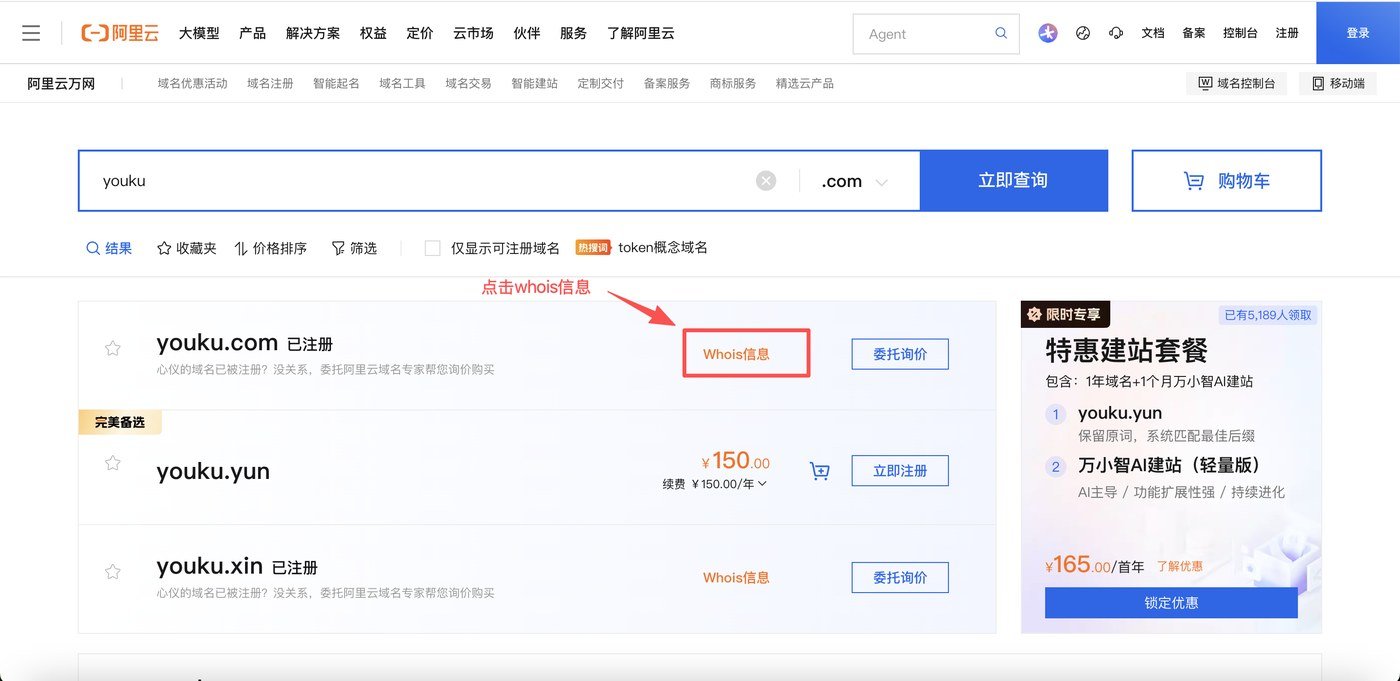This screenshot has width=1400, height=681.
Task: Click the 锁定优惠 button
Action: (1171, 603)
